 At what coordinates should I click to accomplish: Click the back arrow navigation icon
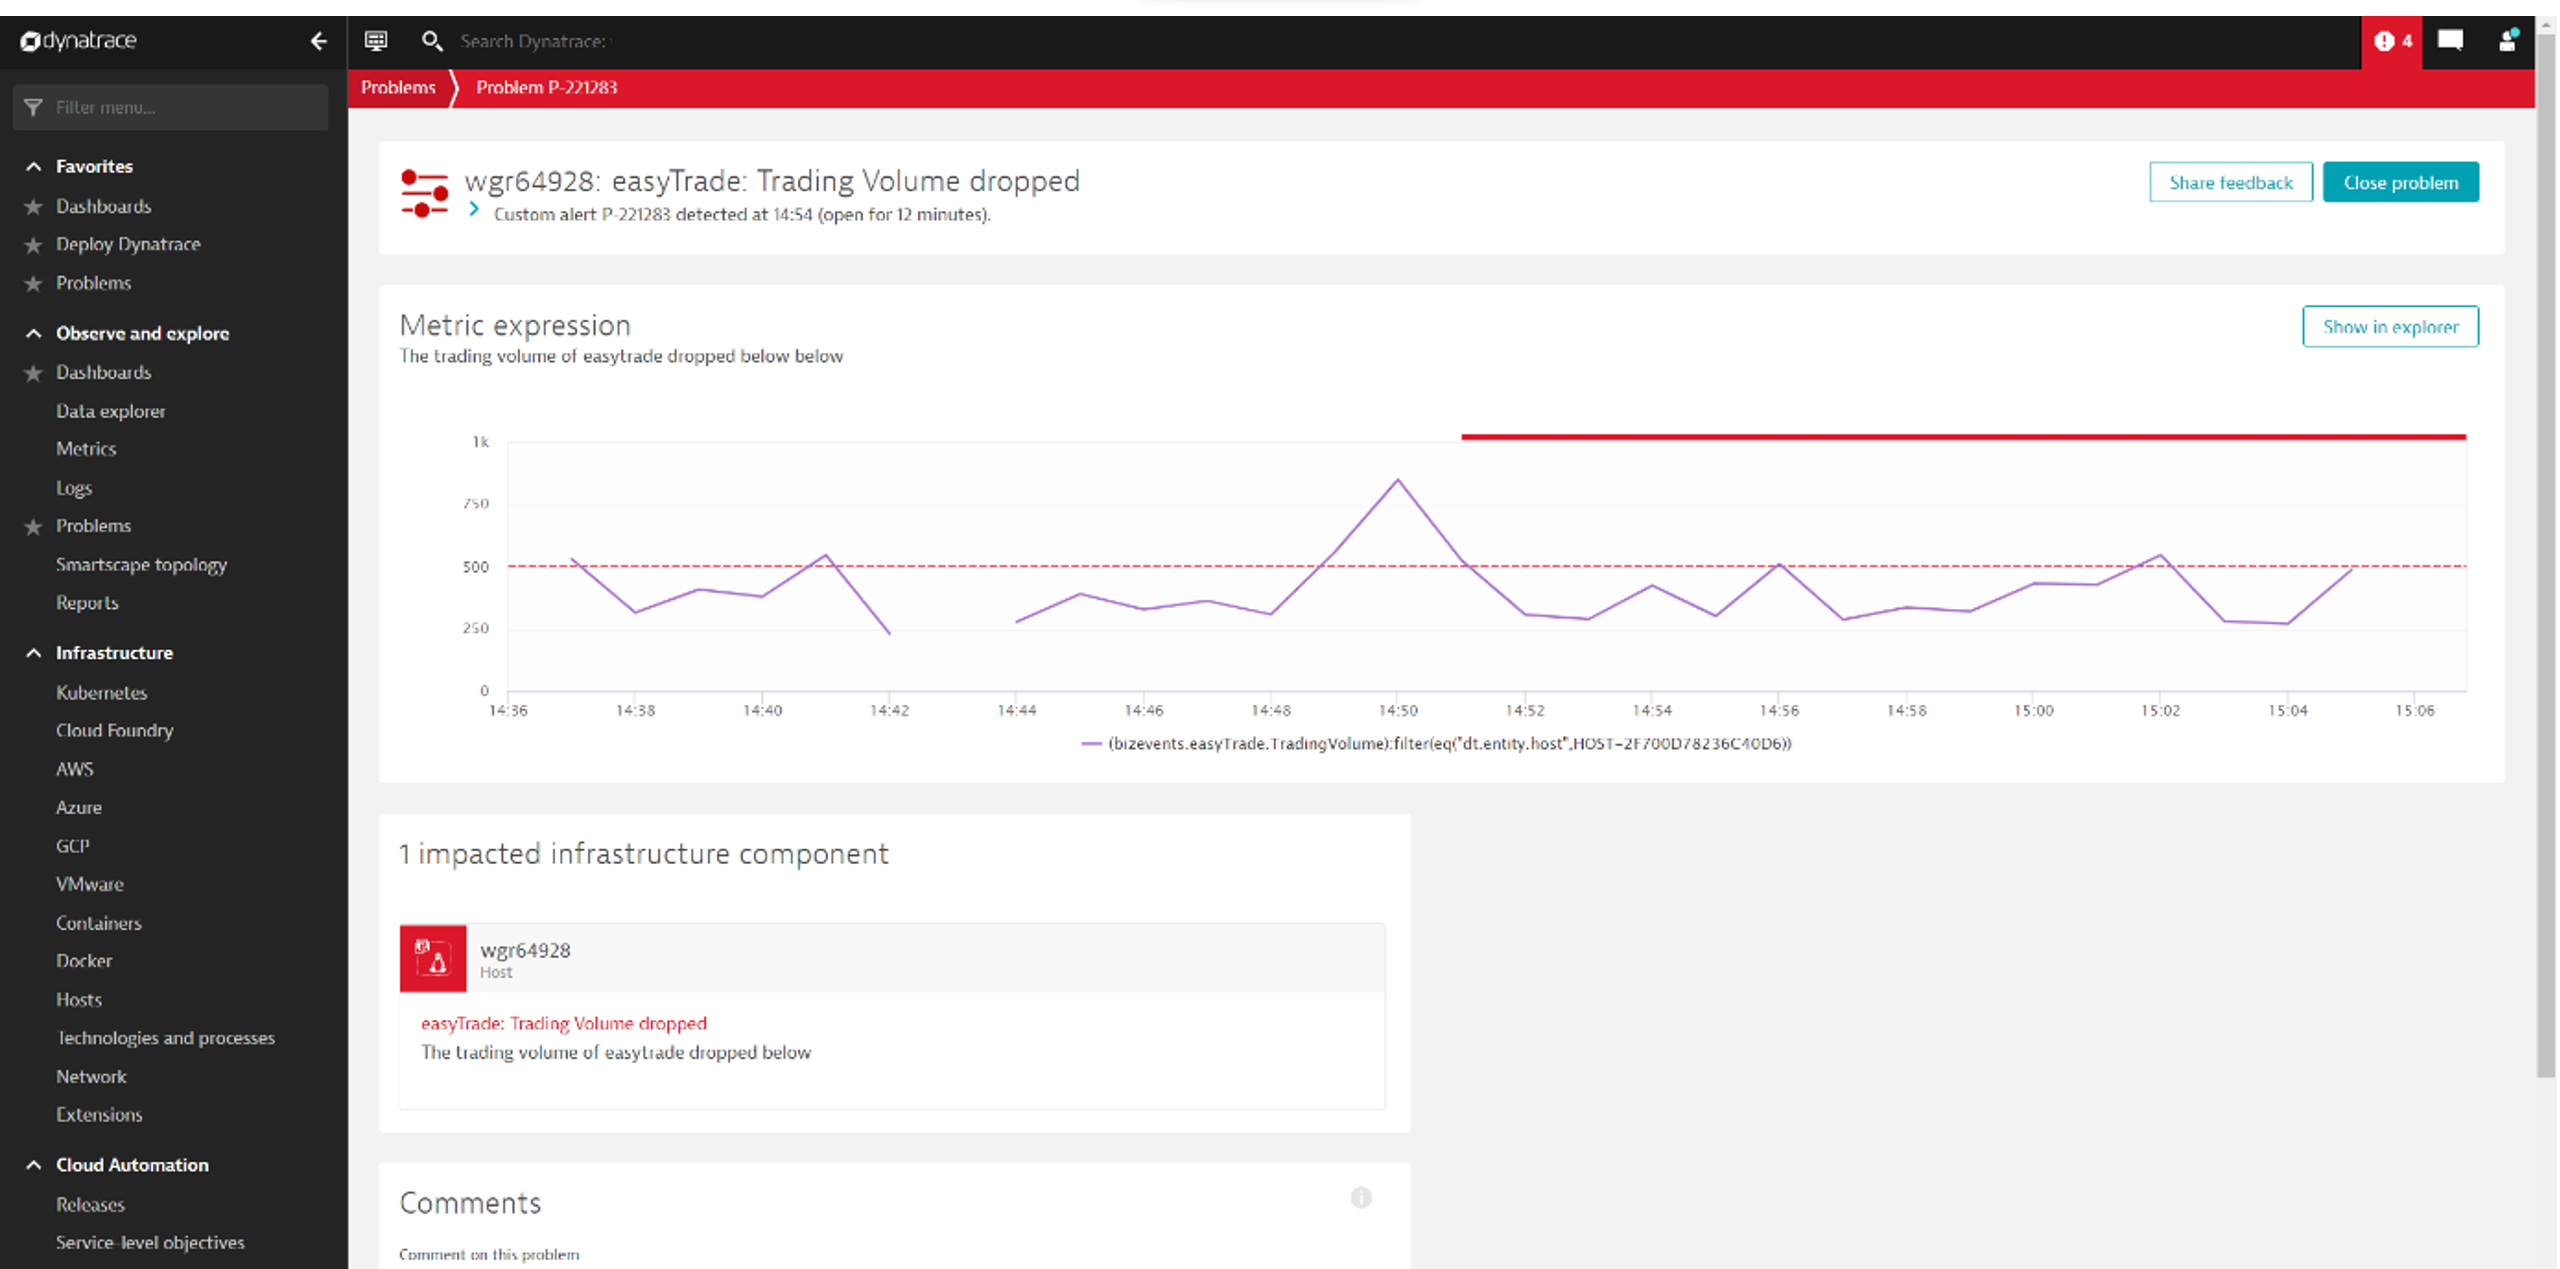(318, 41)
